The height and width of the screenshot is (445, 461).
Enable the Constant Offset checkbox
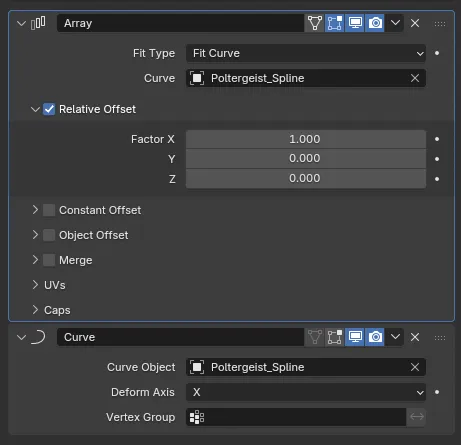coord(49,210)
